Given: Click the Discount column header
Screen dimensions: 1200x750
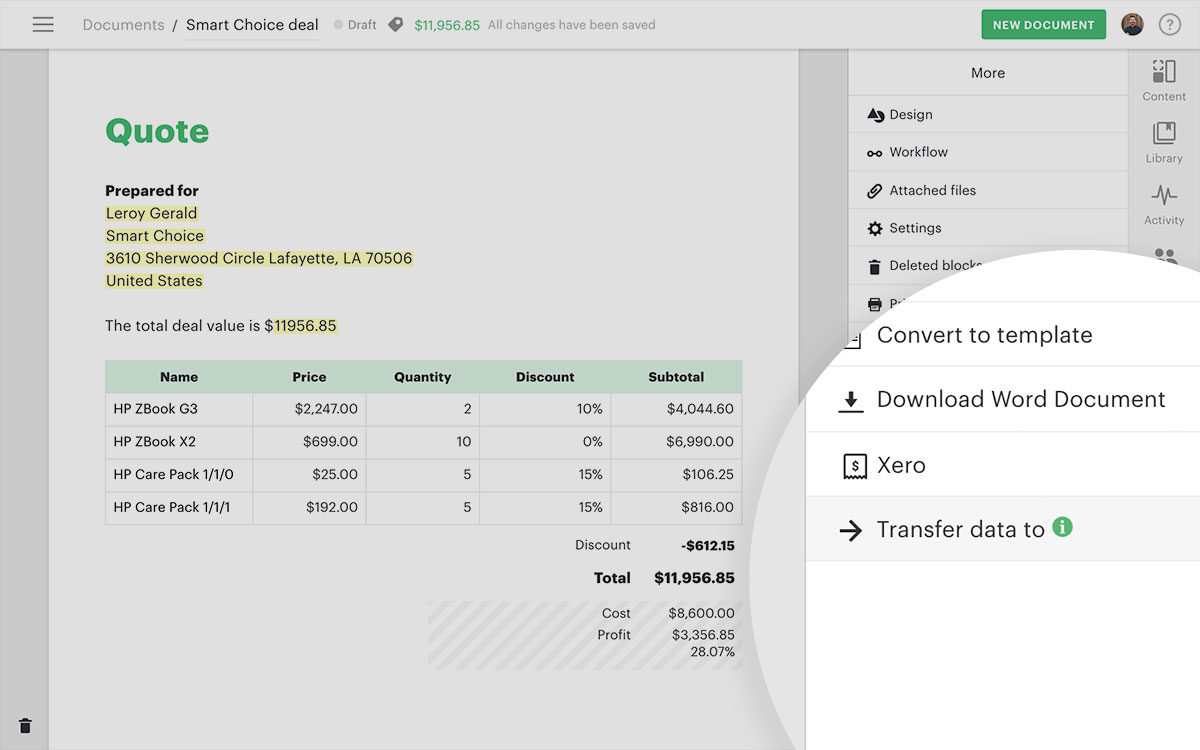Looking at the screenshot, I should (545, 377).
